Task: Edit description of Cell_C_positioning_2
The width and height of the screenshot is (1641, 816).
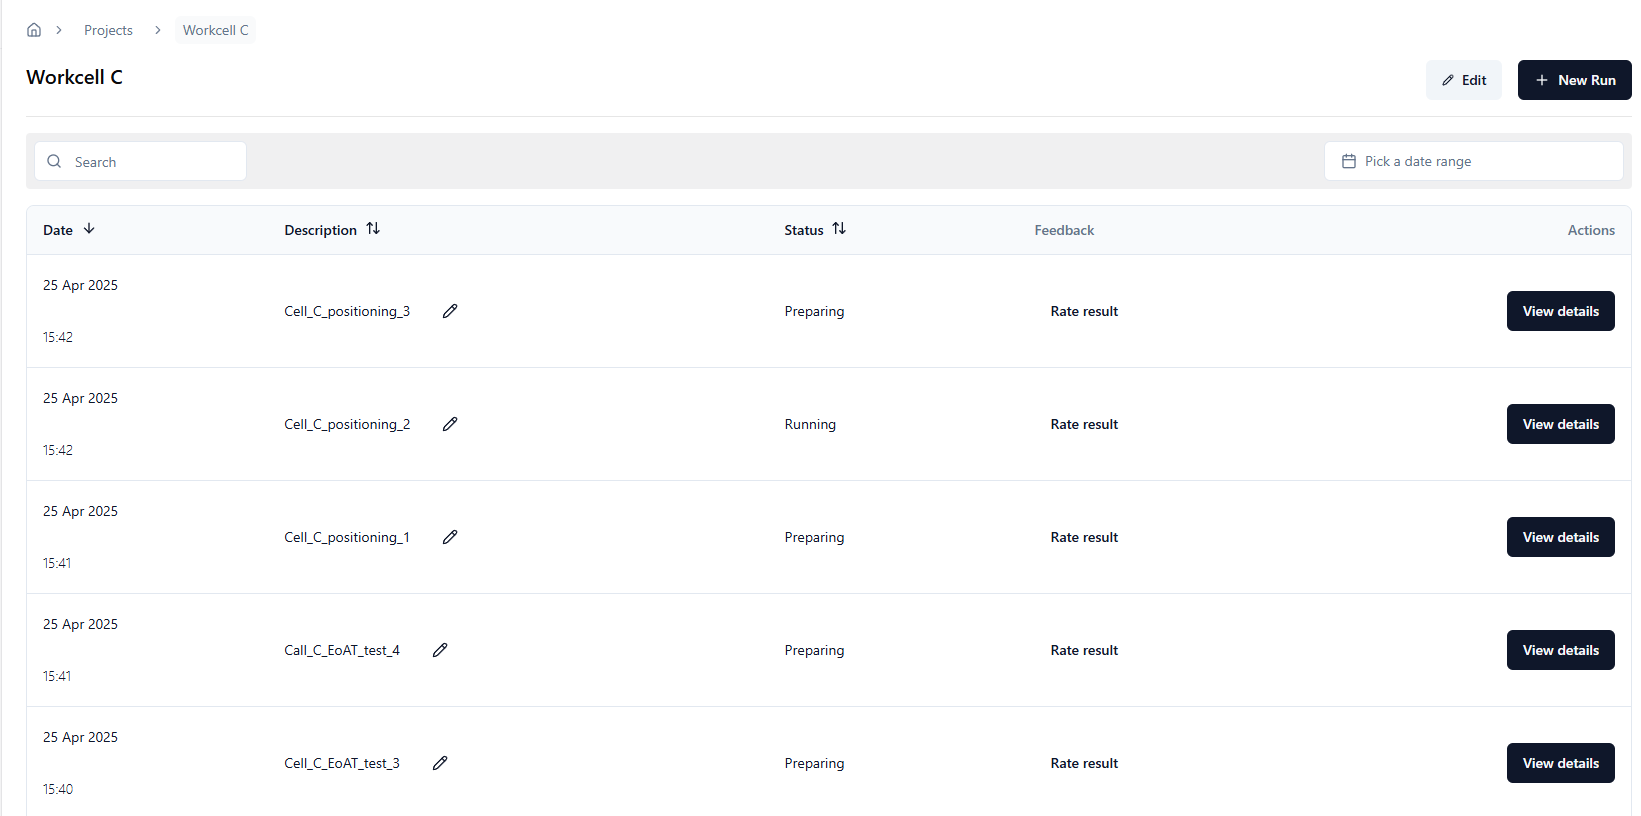Action: pyautogui.click(x=450, y=424)
